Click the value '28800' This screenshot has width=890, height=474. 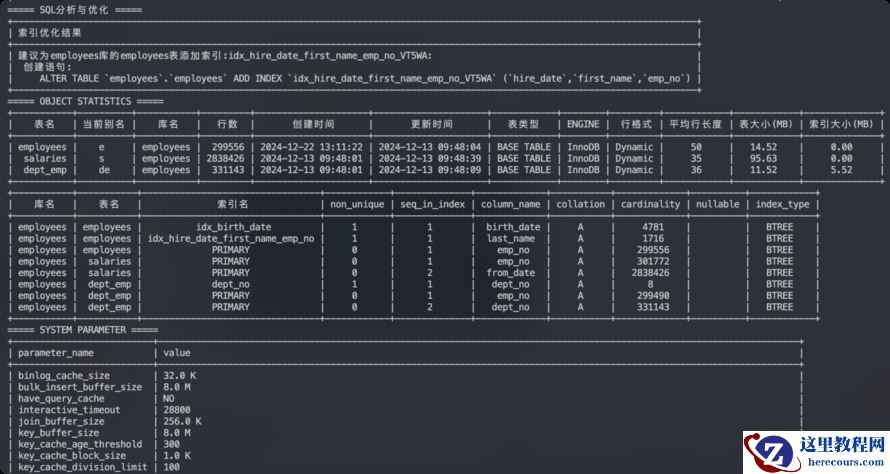tap(177, 410)
